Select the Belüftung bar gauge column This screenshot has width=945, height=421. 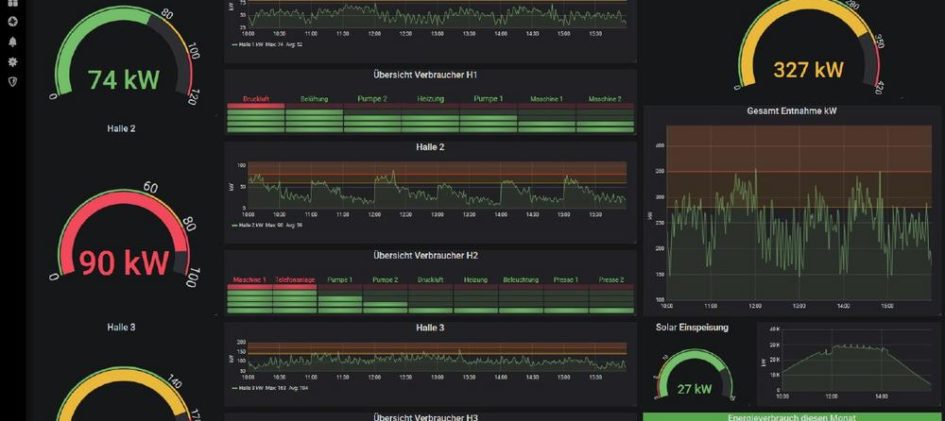click(x=314, y=114)
